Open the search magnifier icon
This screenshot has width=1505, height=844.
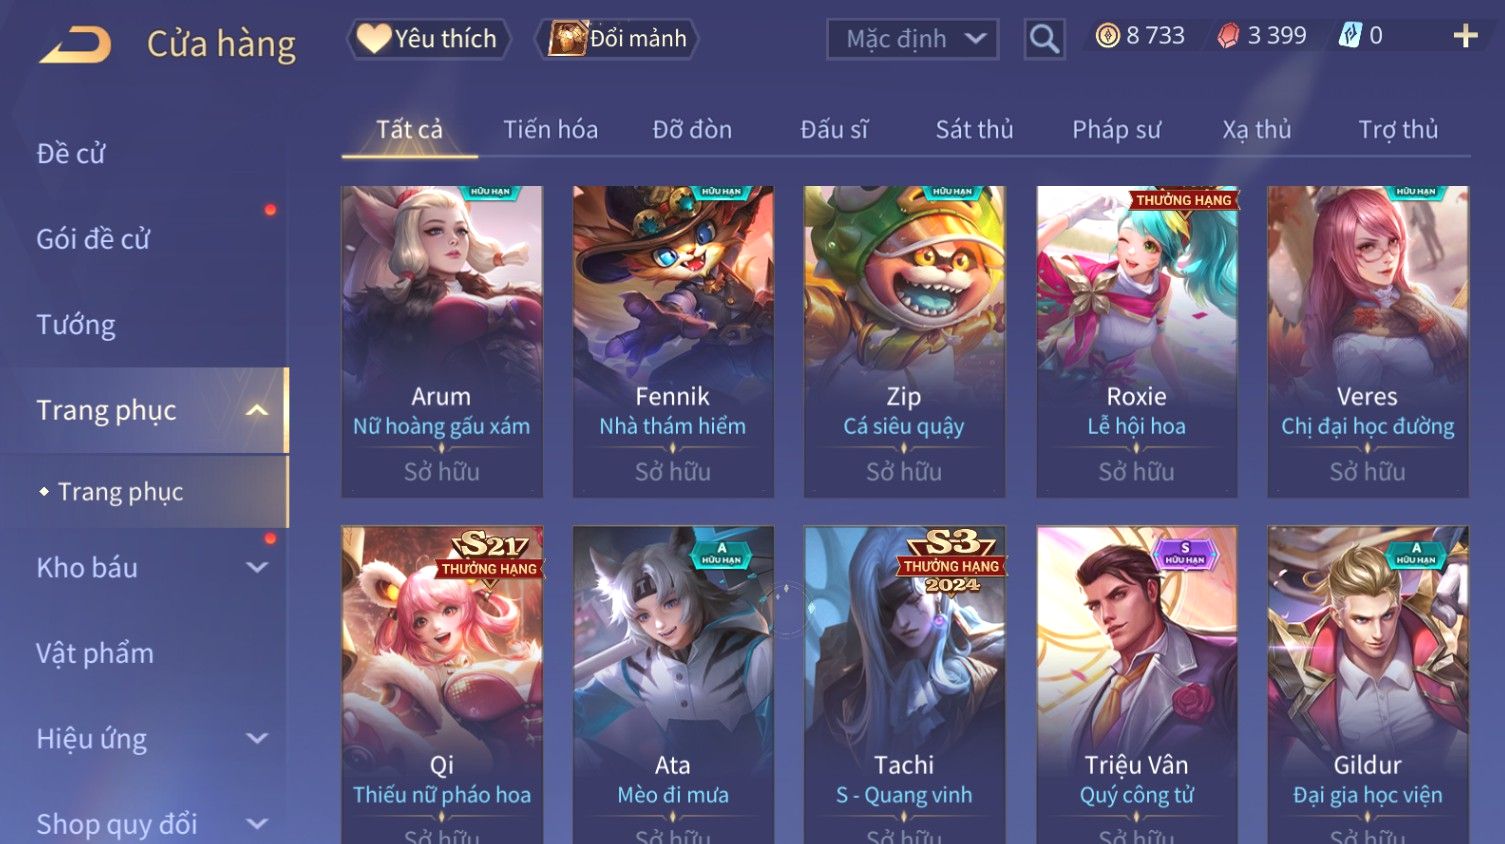pyautogui.click(x=1044, y=39)
